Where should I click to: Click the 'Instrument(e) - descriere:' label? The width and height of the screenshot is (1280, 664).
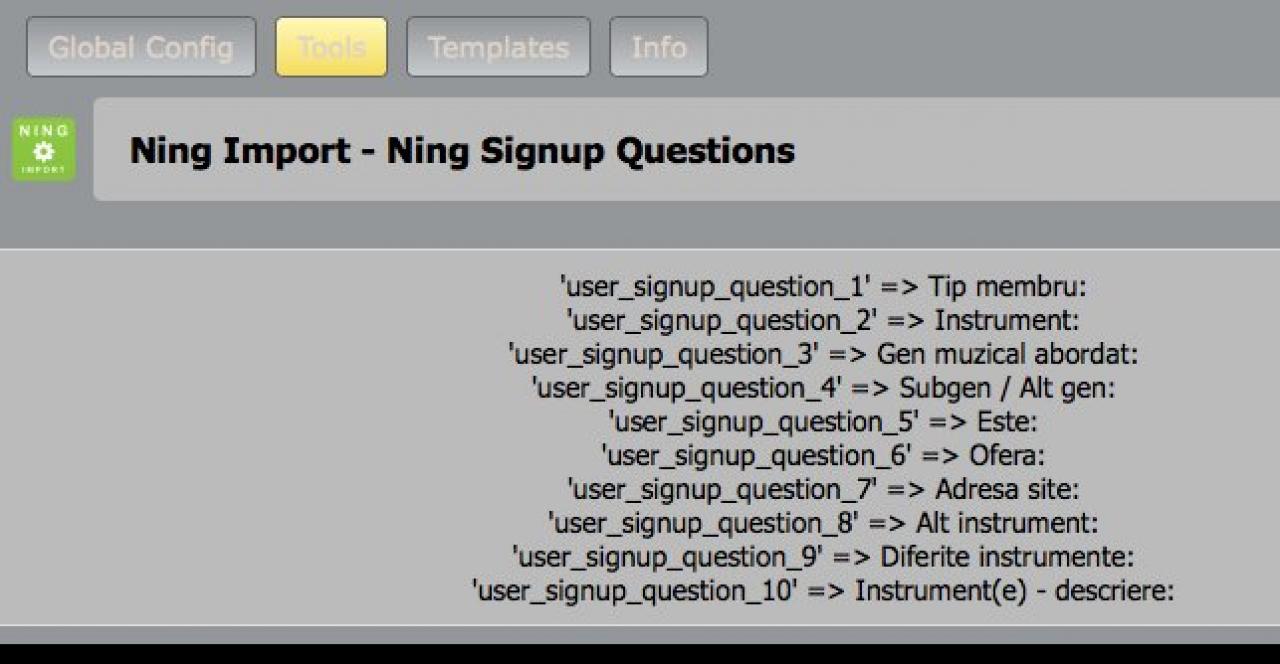[1014, 591]
